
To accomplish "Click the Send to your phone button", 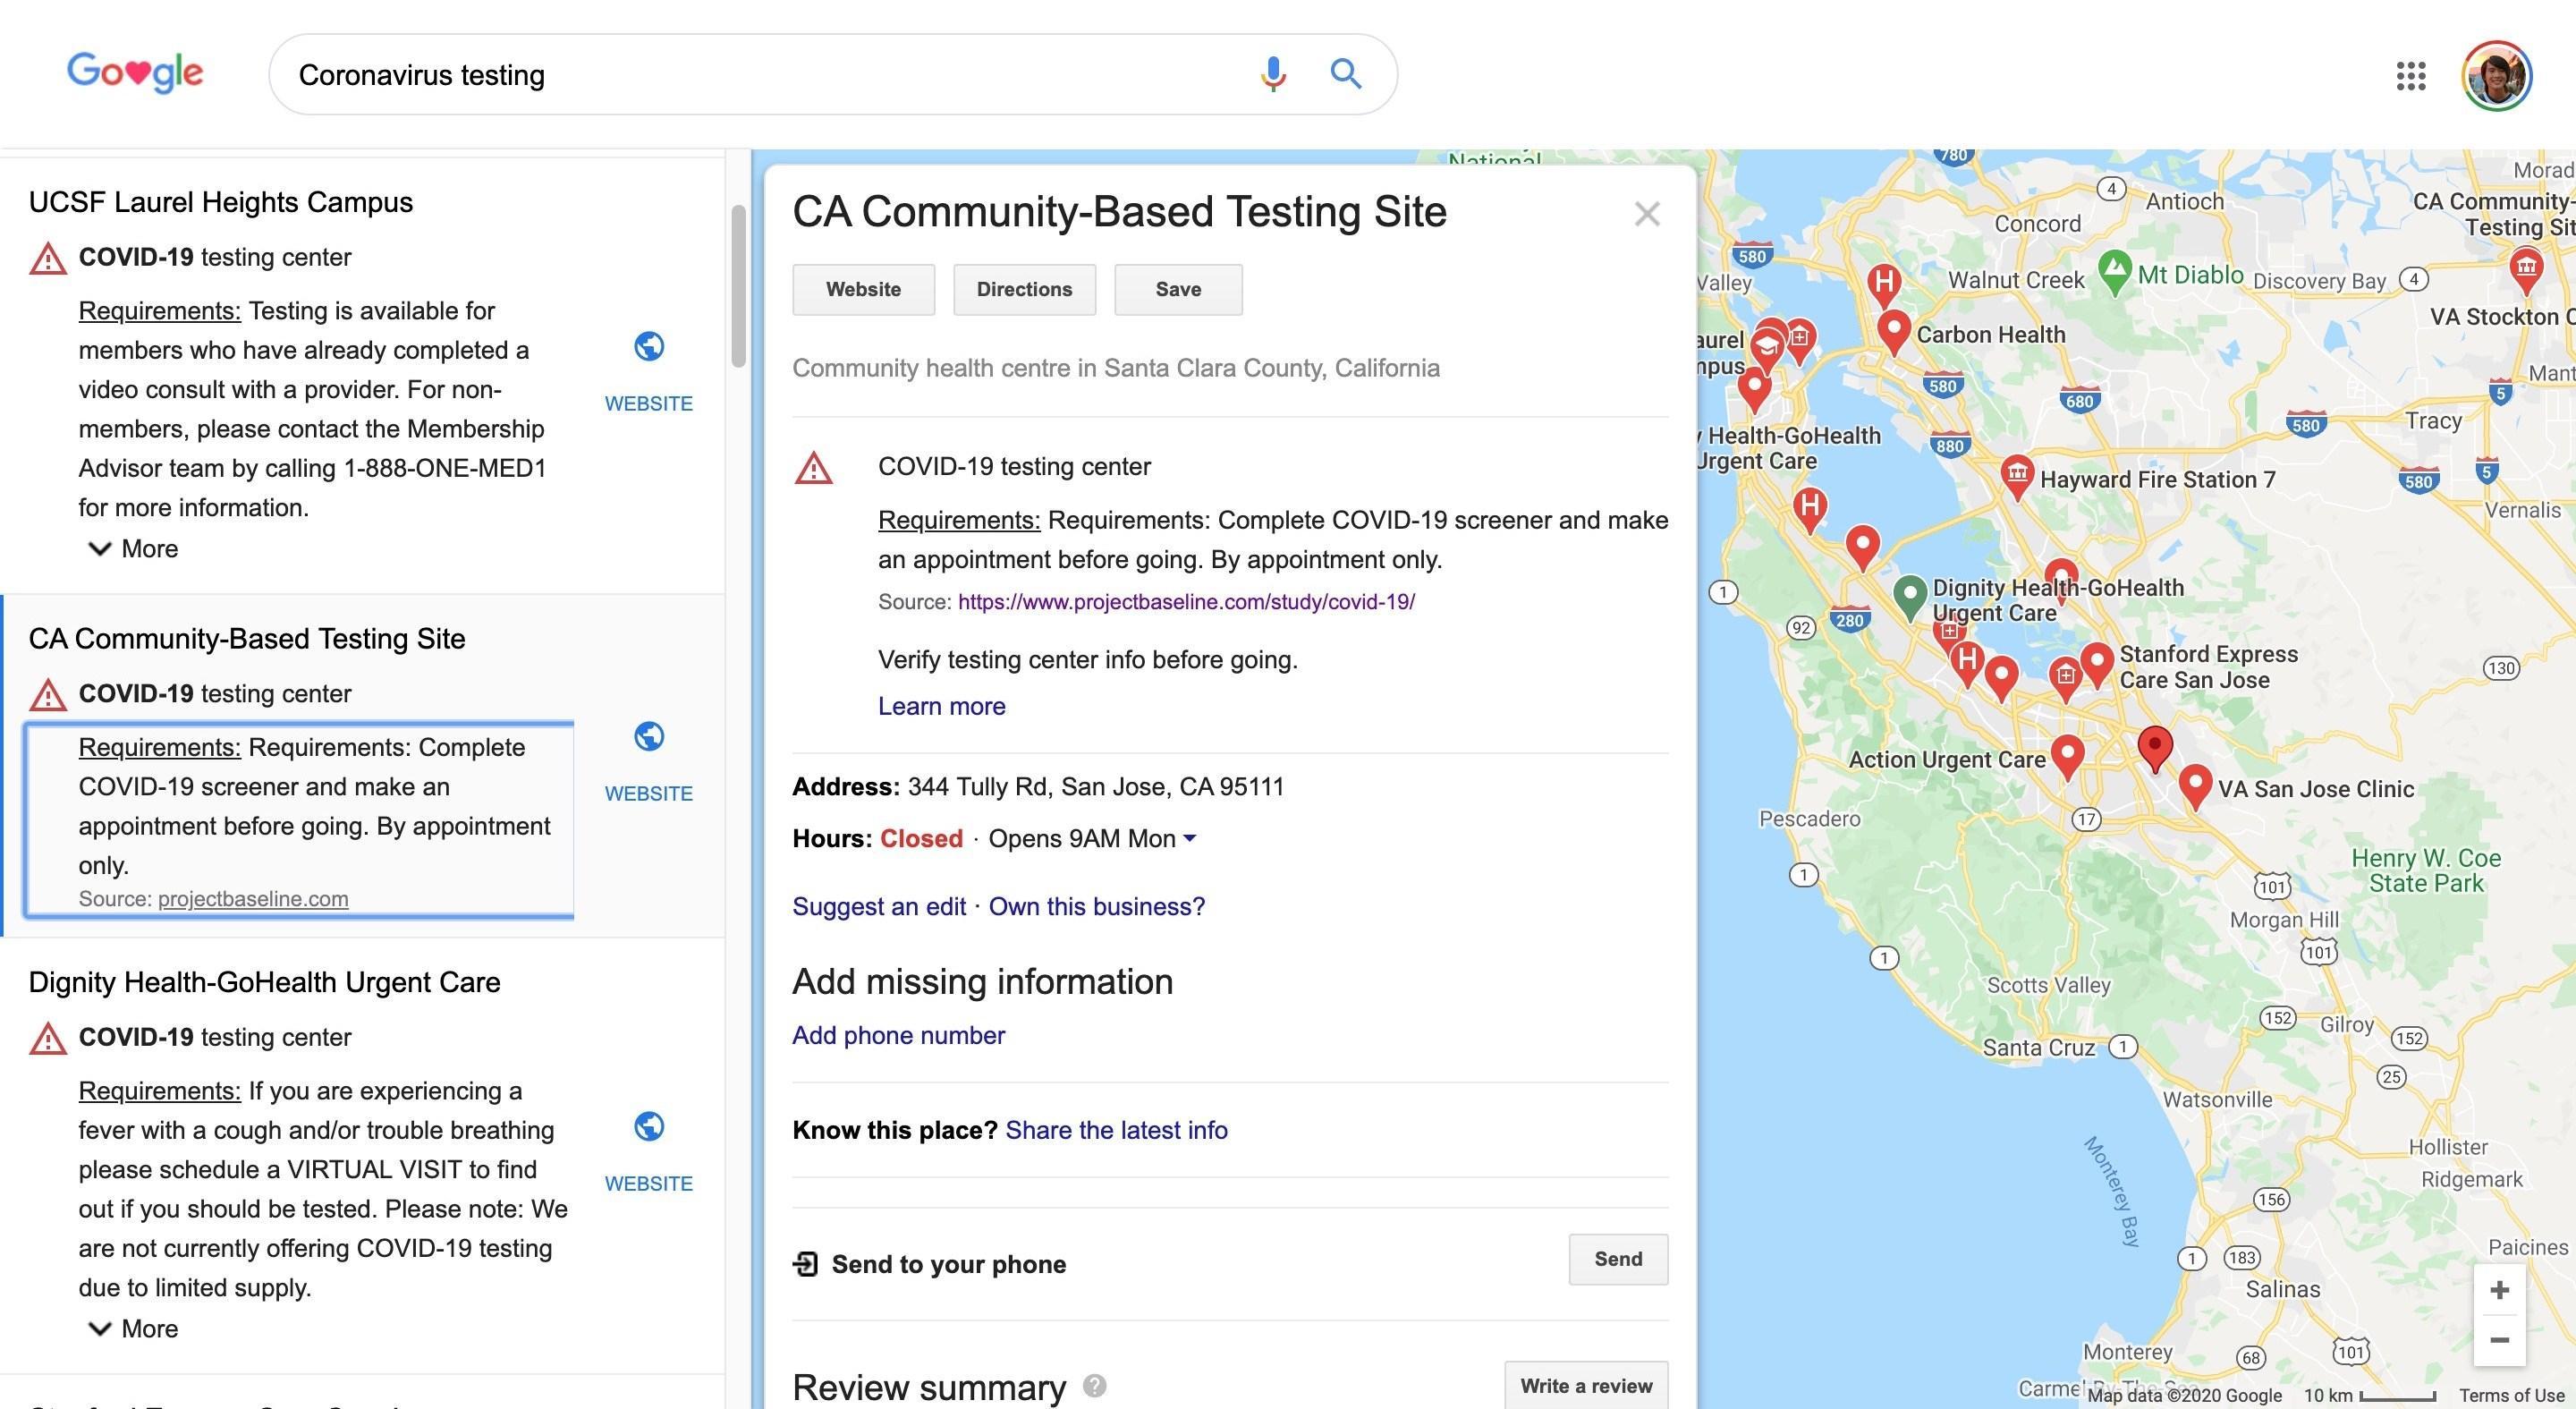I will click(1617, 1259).
